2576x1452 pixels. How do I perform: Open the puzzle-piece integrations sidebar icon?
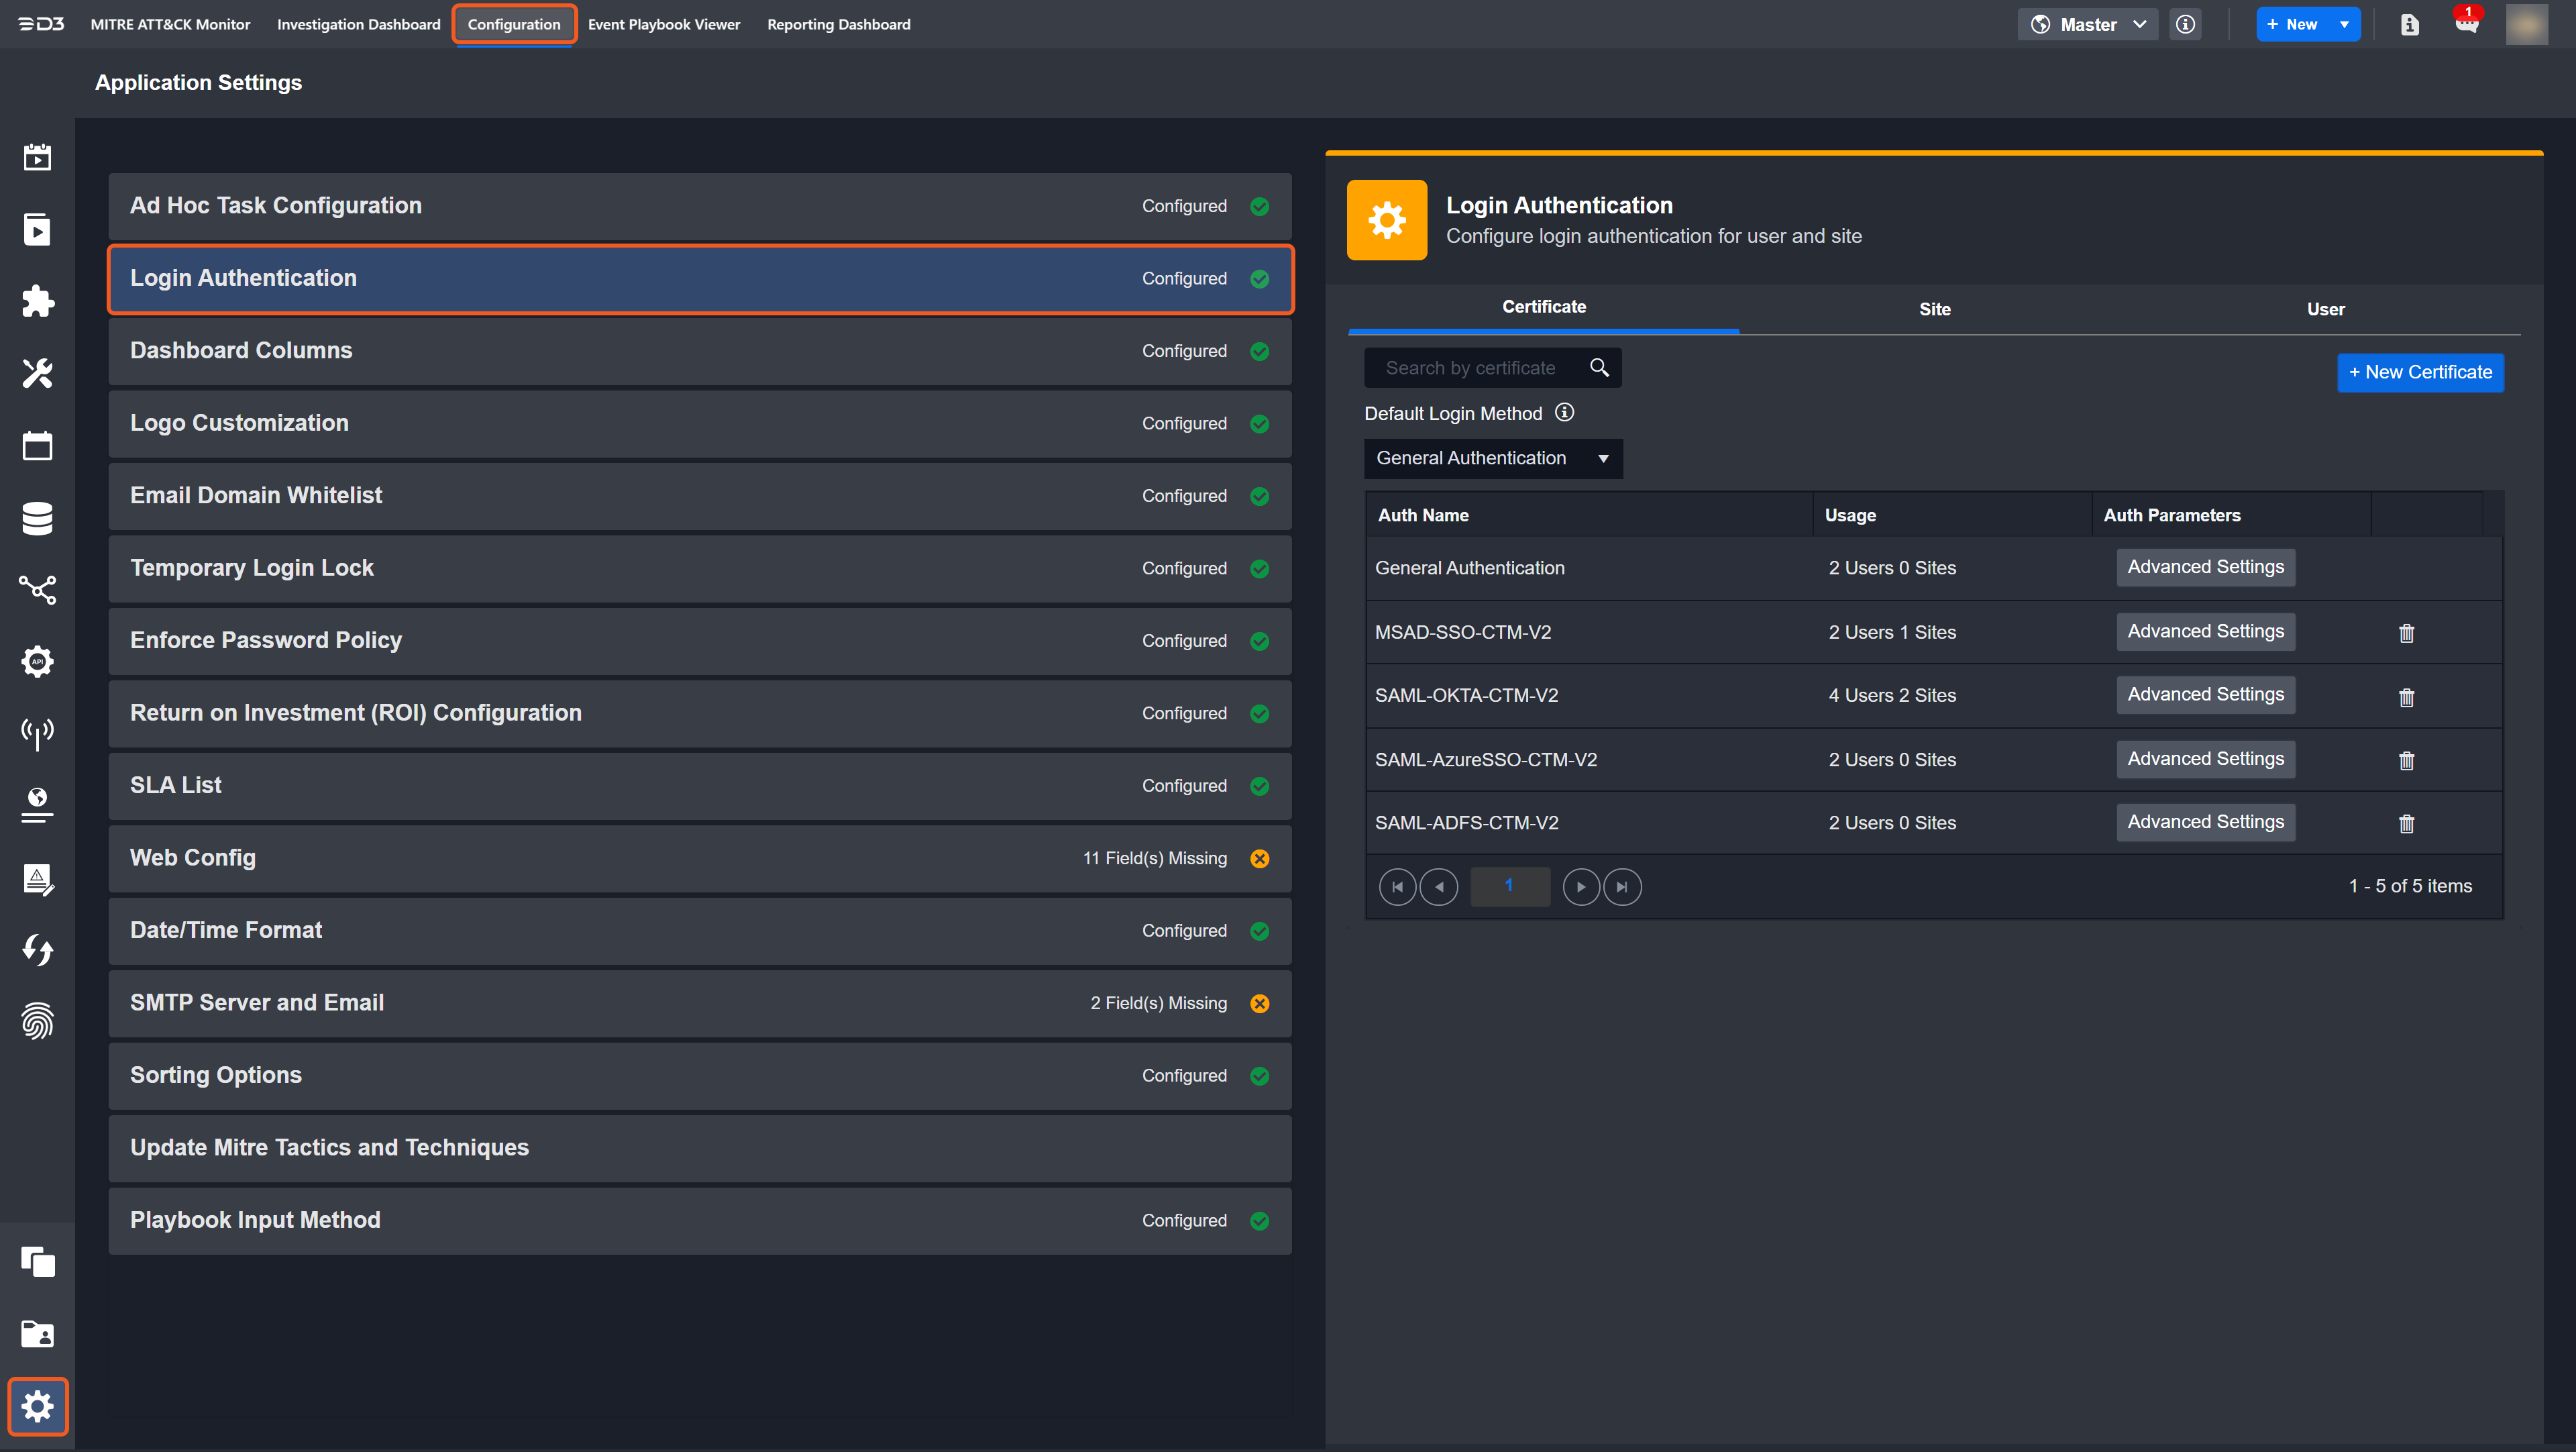37,301
